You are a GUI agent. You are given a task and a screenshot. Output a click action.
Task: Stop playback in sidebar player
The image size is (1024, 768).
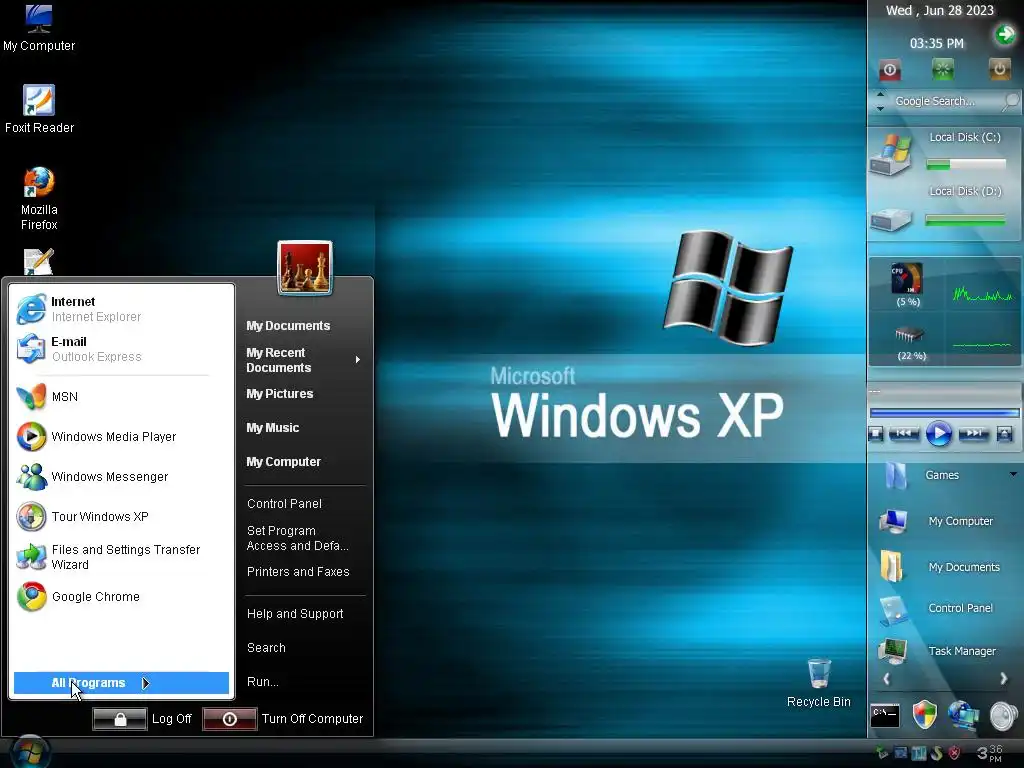coord(876,434)
